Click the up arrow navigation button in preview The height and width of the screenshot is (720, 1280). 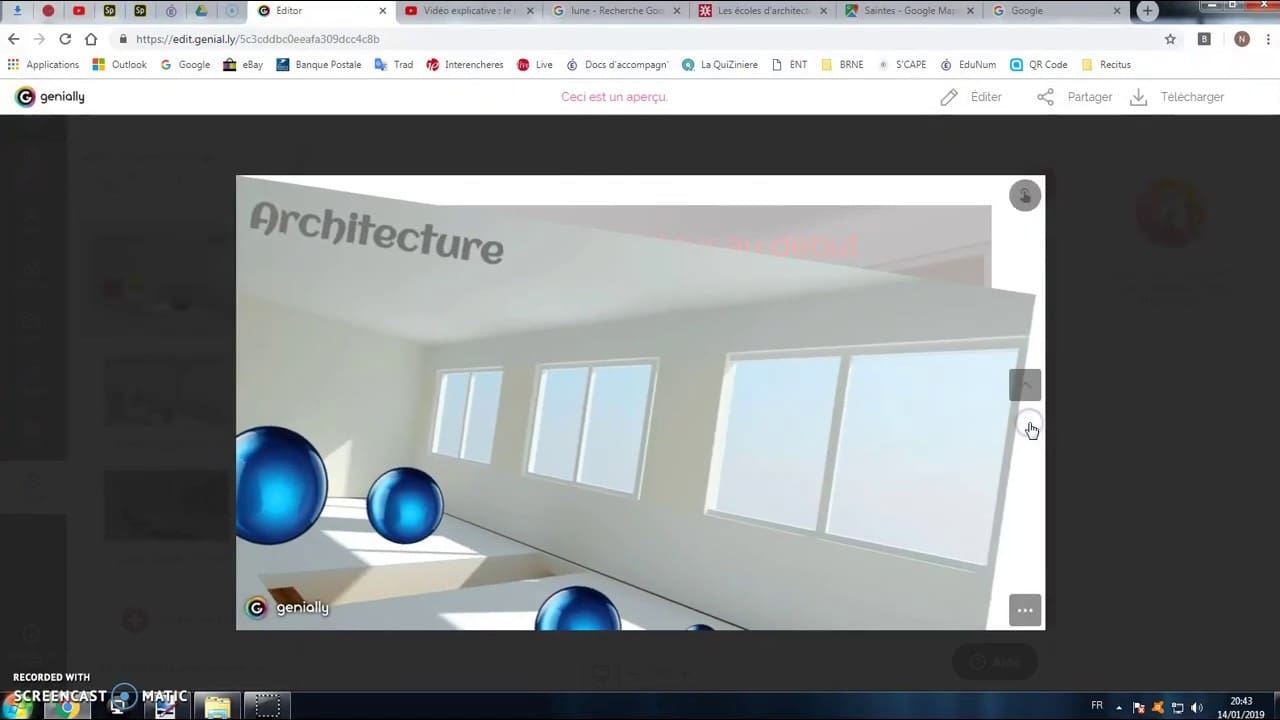[x=1025, y=385]
